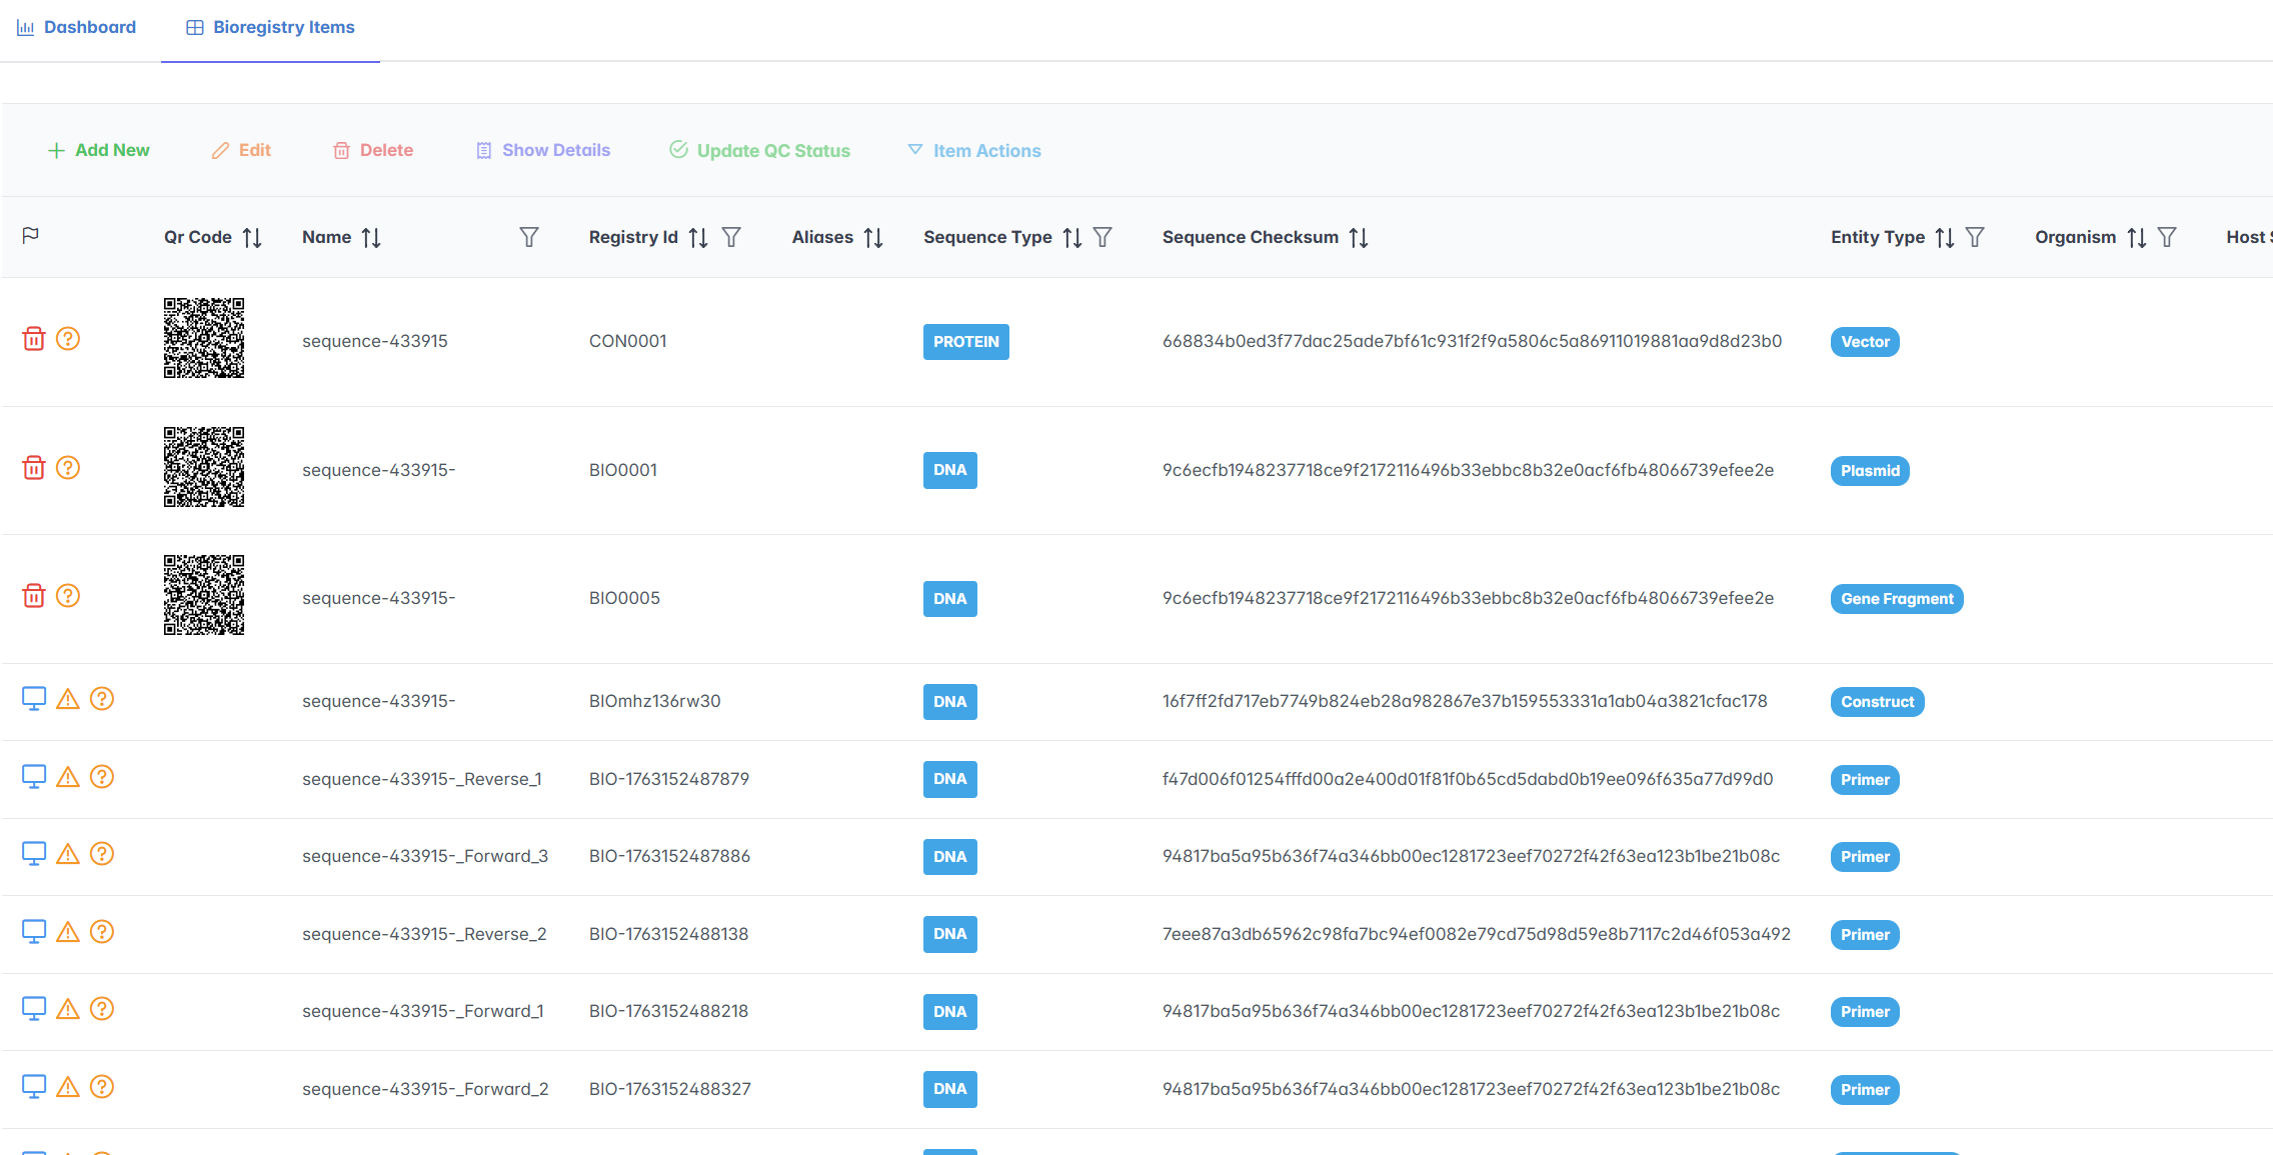Viewport: 2273px width, 1155px height.
Task: Open QR code for BIO0001
Action: 204,467
